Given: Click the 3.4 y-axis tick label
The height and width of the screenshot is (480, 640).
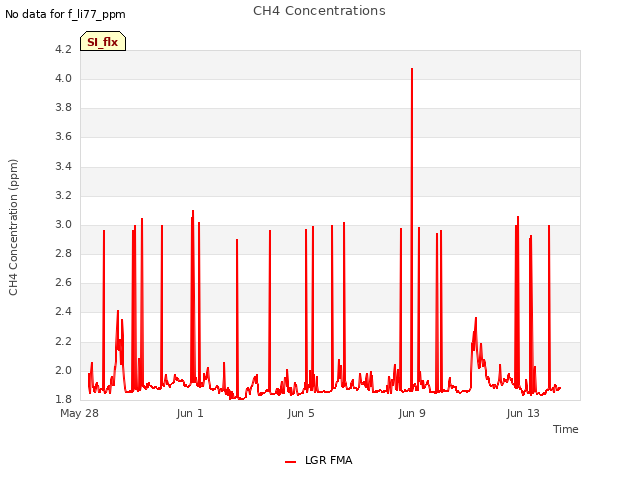Looking at the screenshot, I should click(x=63, y=166).
